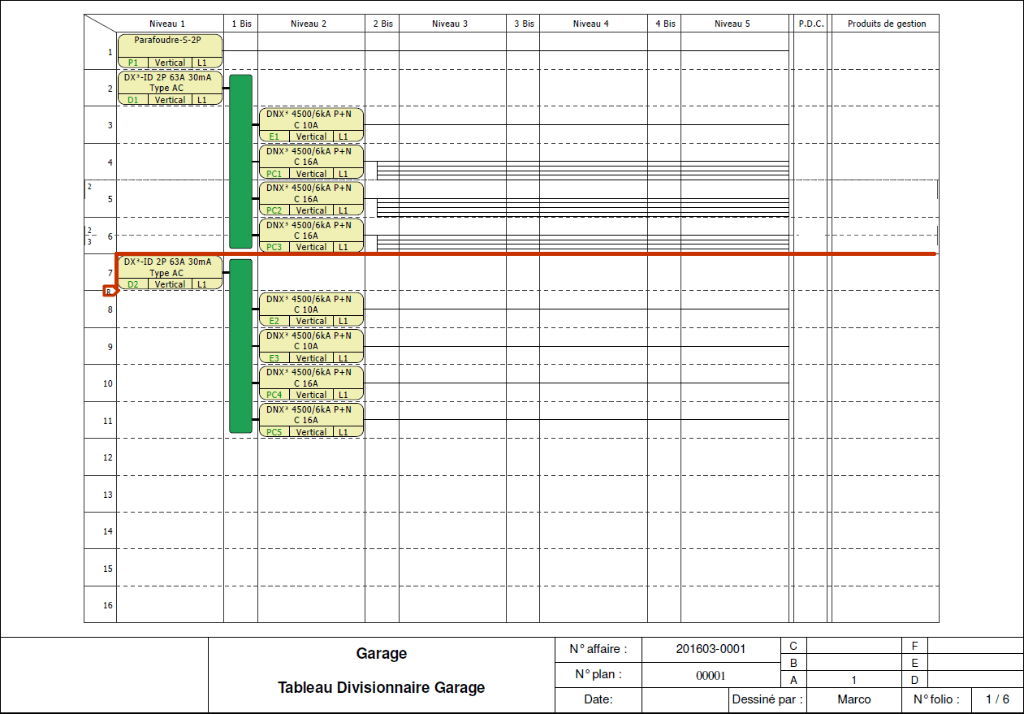The height and width of the screenshot is (714, 1024).
Task: Click the N° plan value 00001
Action: tap(711, 675)
